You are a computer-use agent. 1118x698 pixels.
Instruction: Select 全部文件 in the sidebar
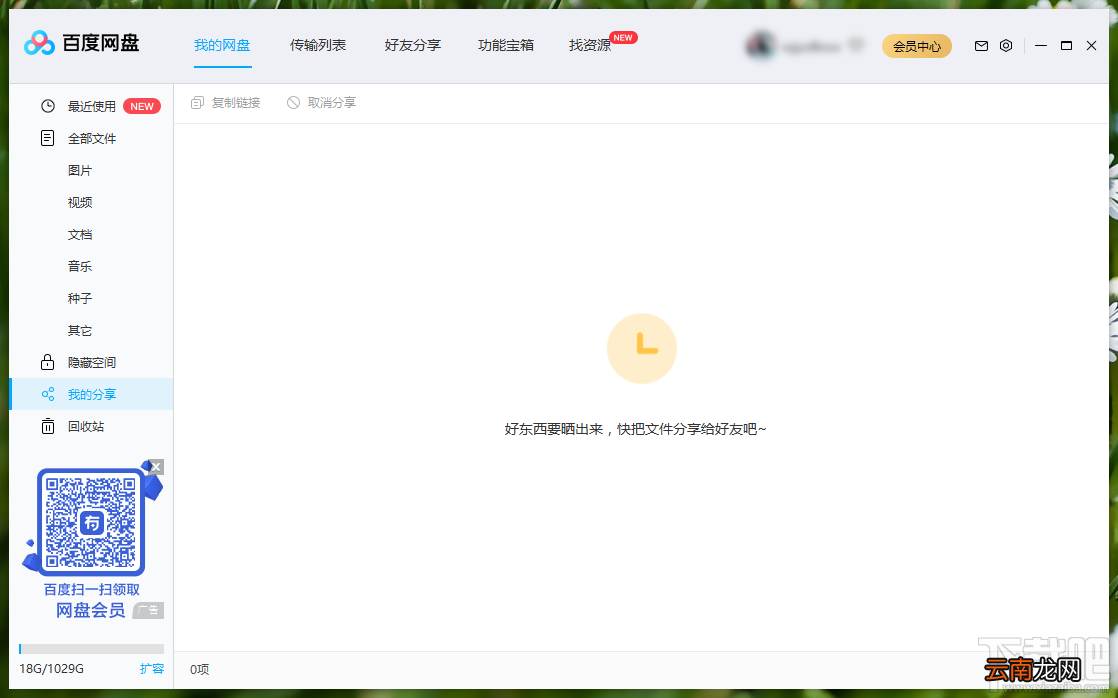91,138
